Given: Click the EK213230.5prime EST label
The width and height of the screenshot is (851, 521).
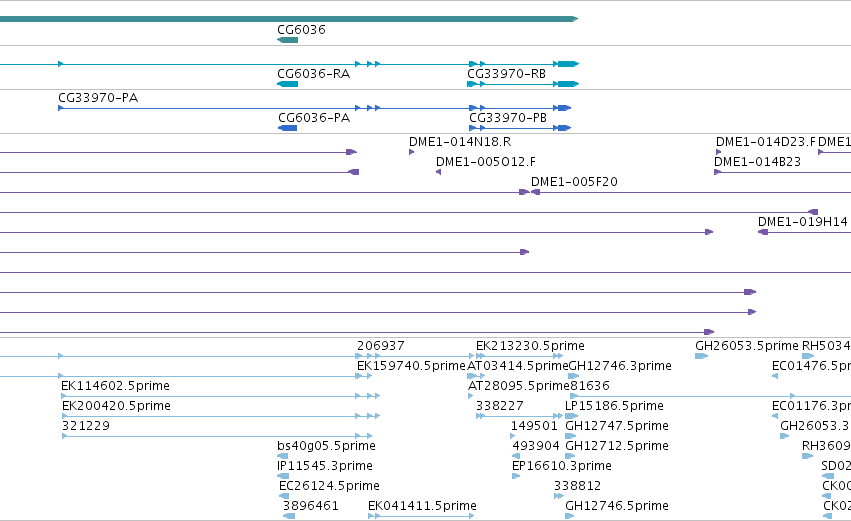Looking at the screenshot, I should click(530, 346).
